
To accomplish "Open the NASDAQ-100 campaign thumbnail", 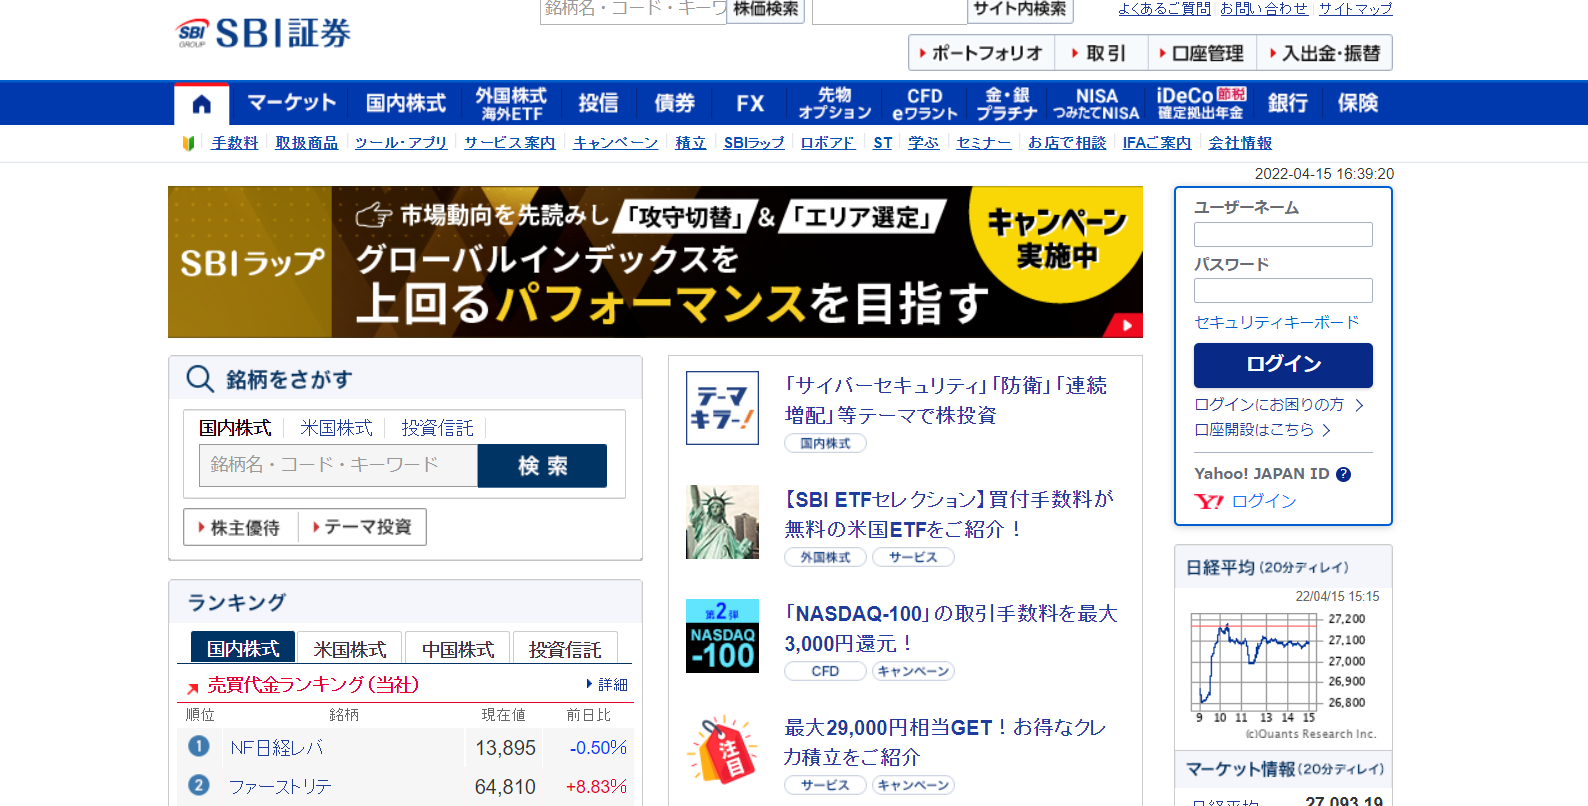I will pyautogui.click(x=722, y=636).
